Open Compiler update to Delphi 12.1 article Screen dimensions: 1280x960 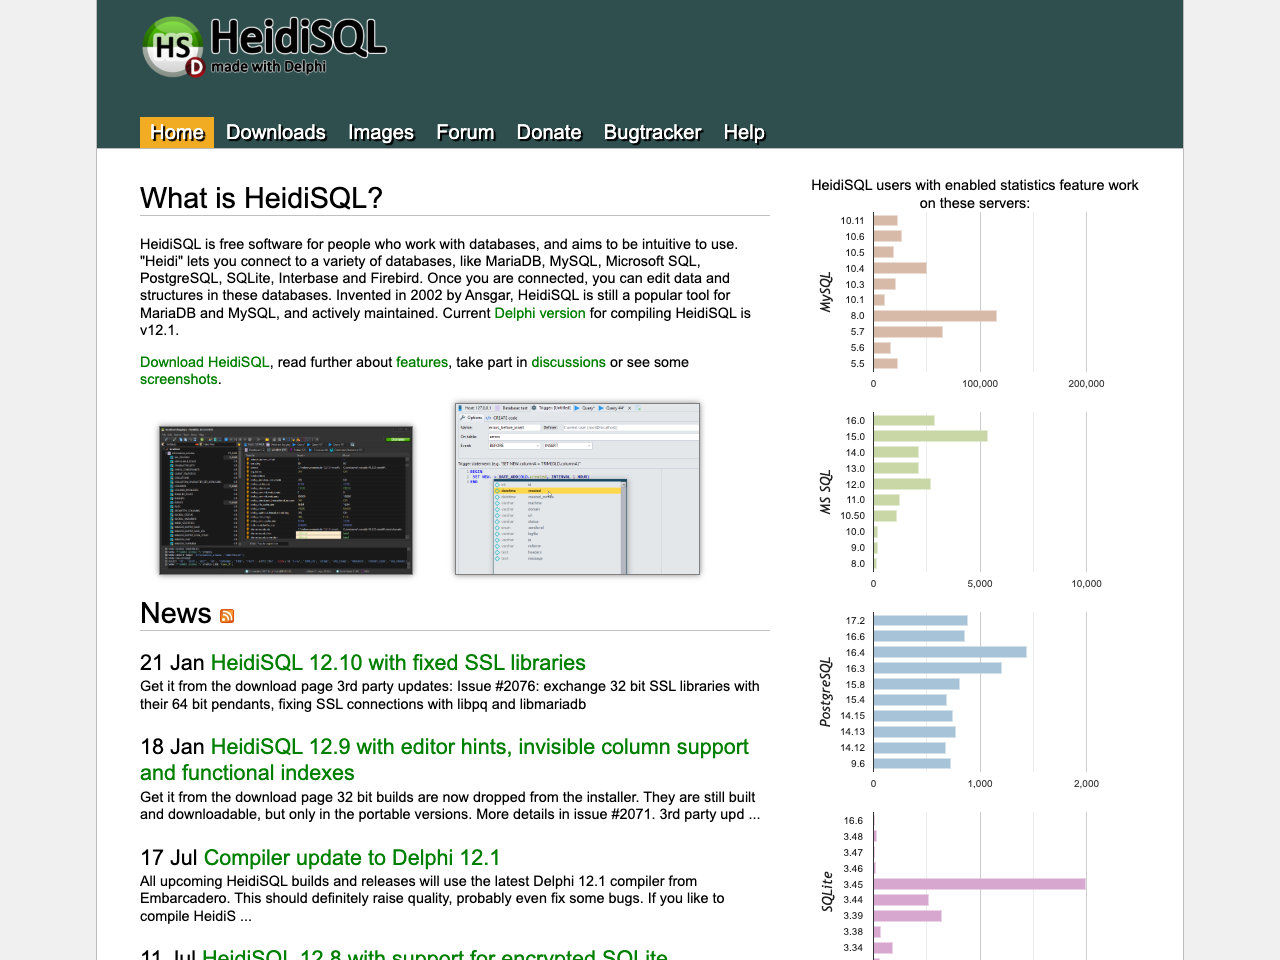352,857
